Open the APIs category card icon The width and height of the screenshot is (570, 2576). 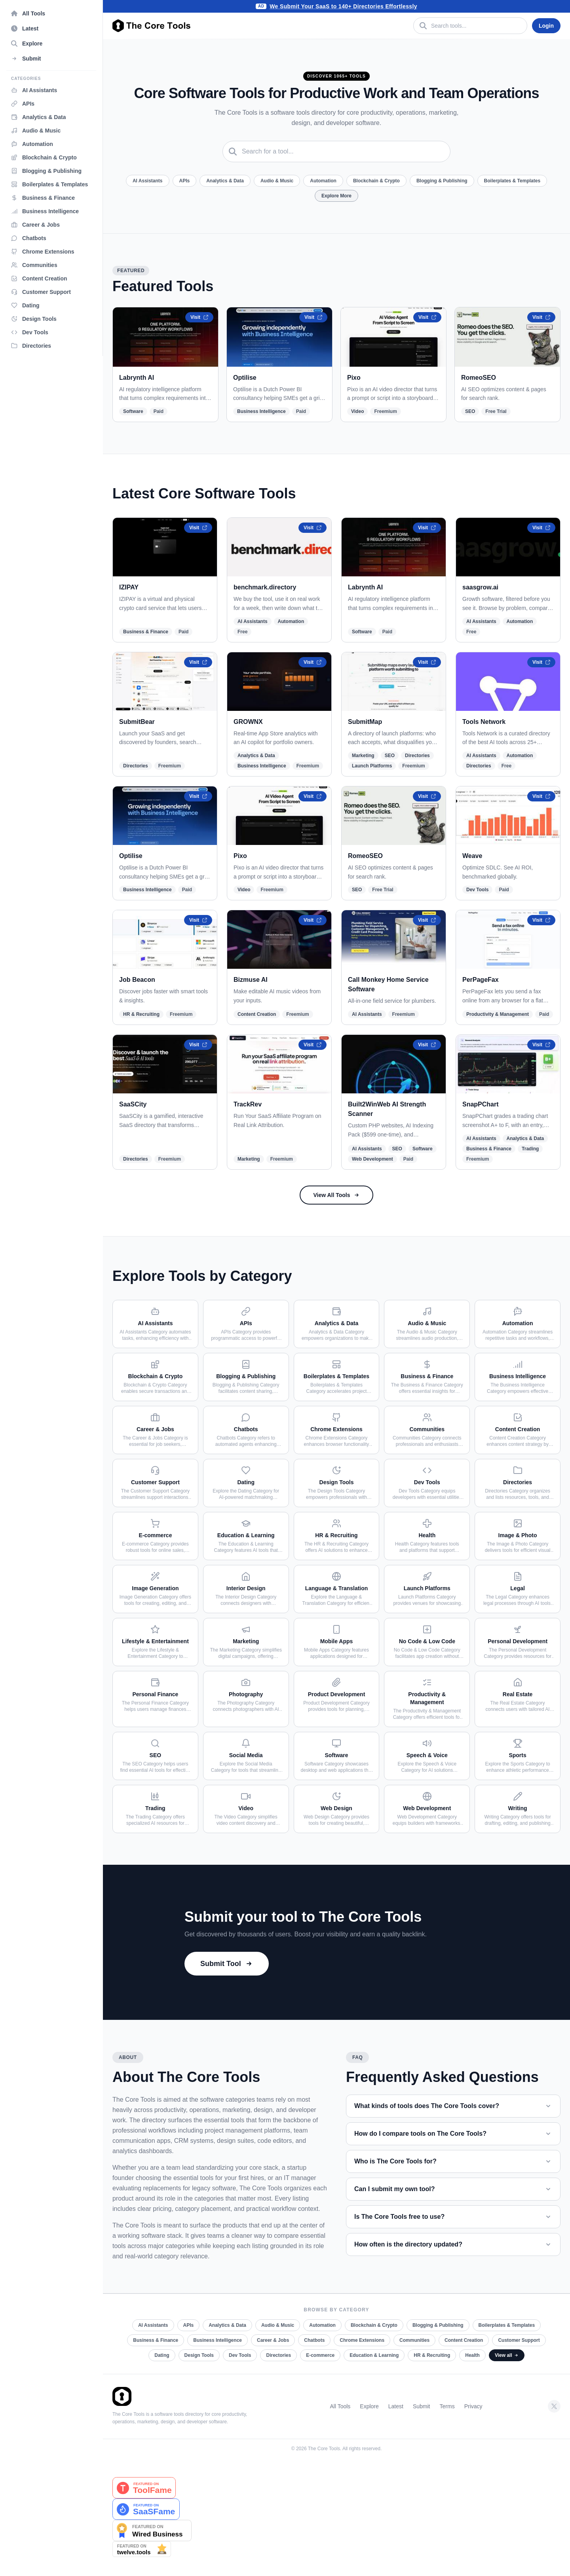[x=246, y=1311]
